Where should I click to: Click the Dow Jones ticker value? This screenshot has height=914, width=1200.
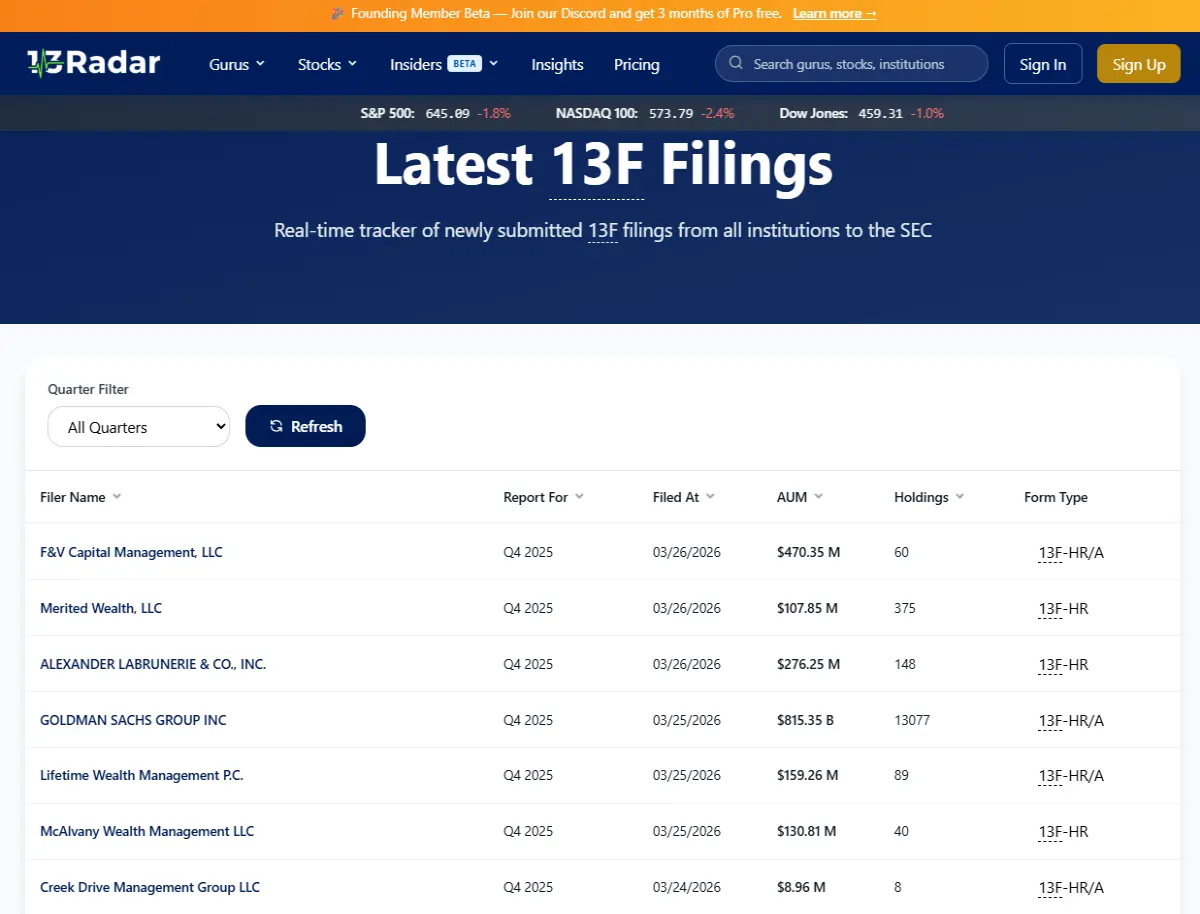[x=880, y=113]
